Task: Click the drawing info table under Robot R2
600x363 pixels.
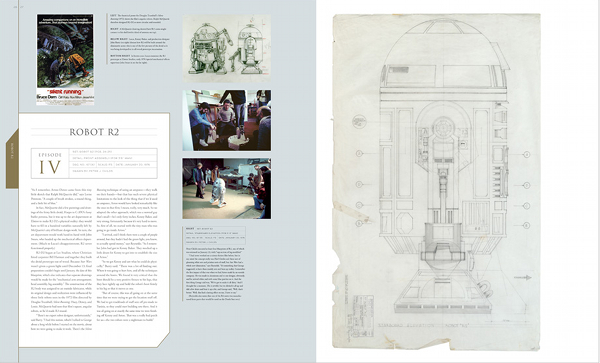Action: click(x=113, y=163)
